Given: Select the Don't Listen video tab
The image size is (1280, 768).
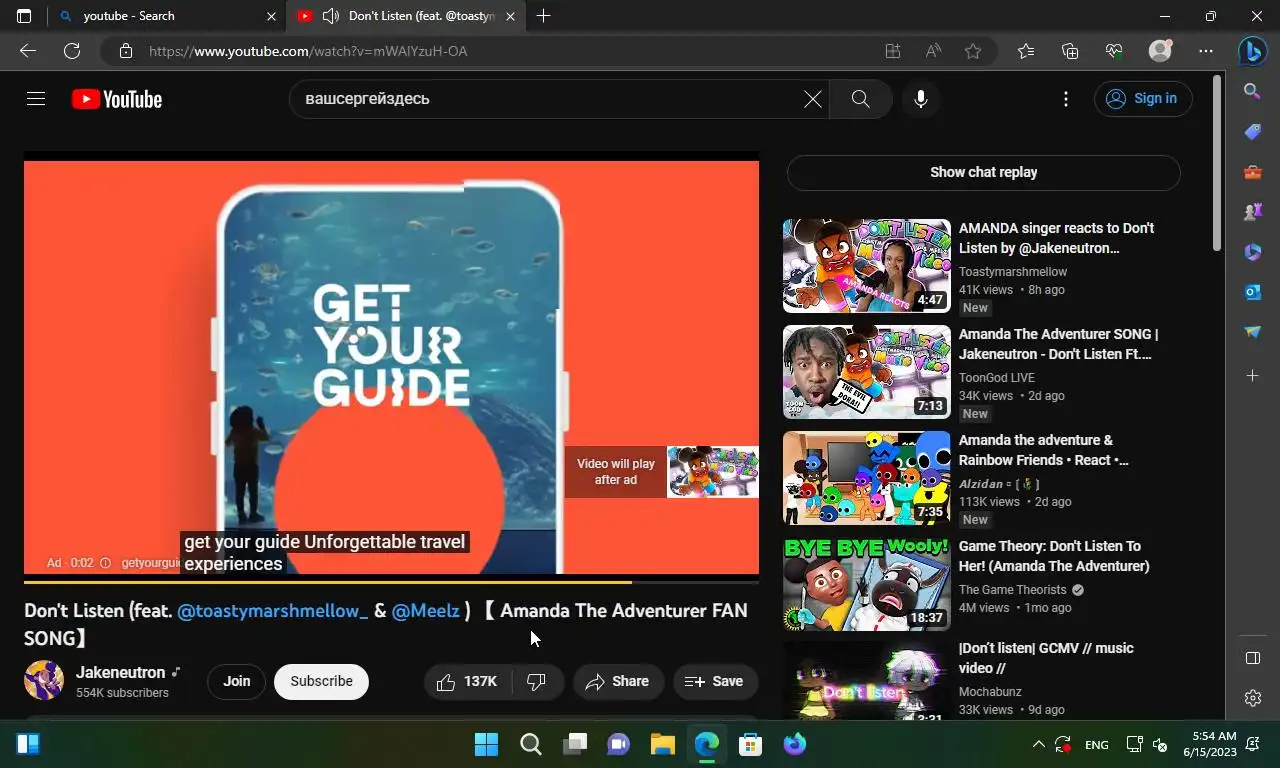Looking at the screenshot, I should (405, 16).
